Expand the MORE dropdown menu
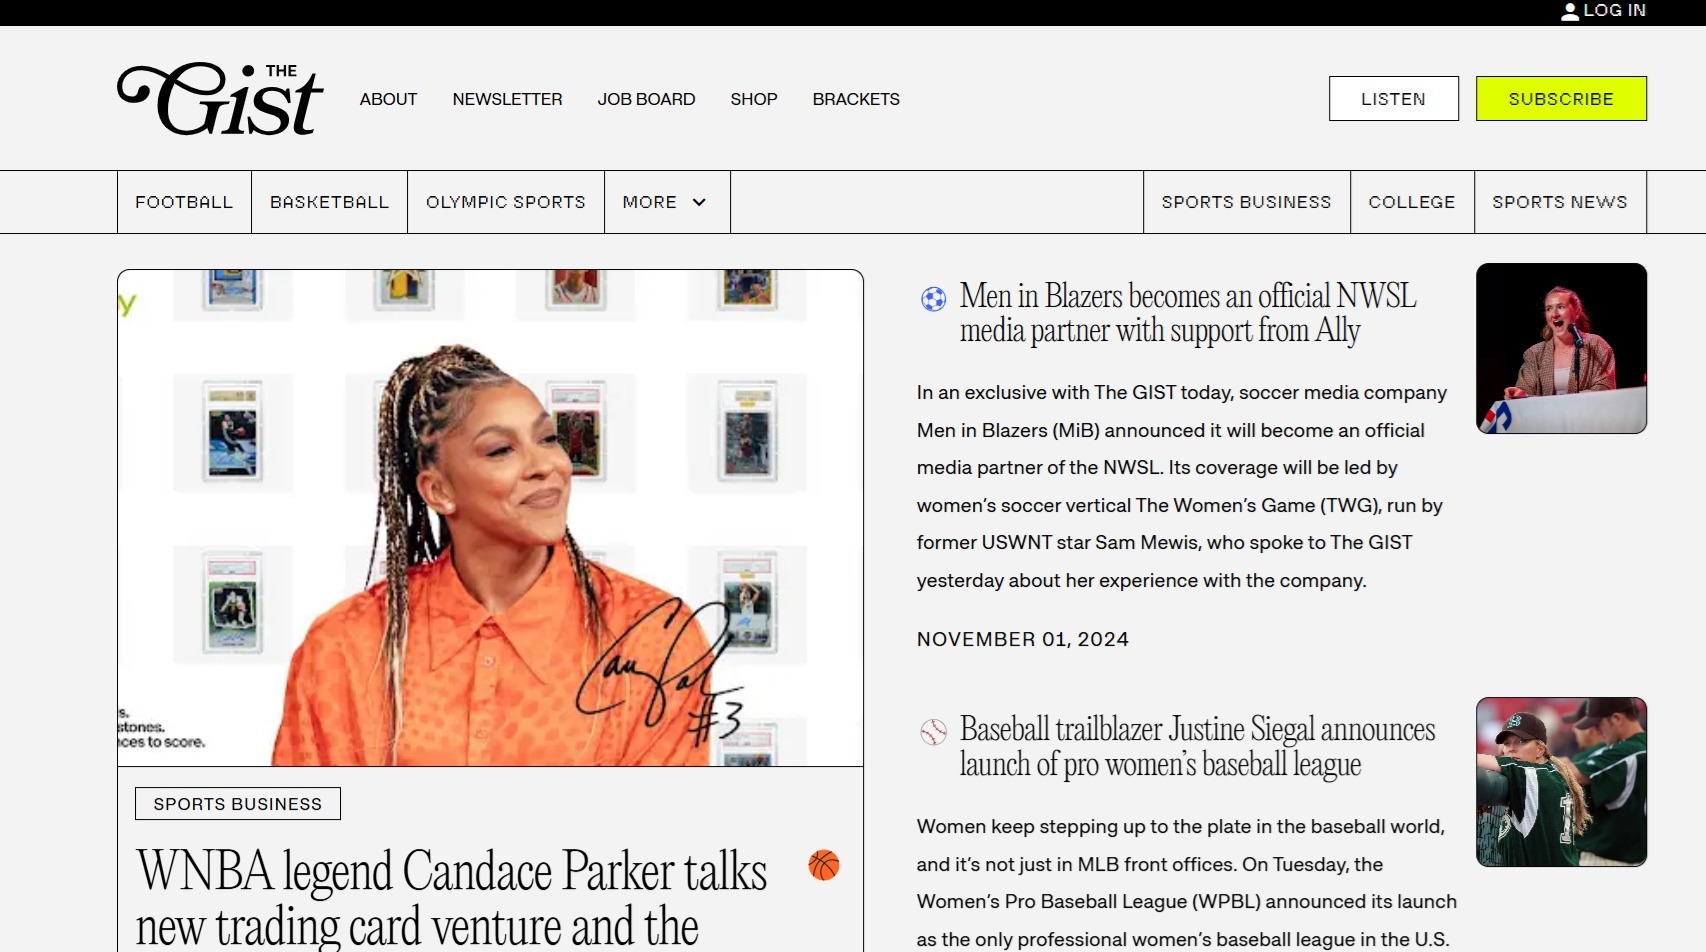The height and width of the screenshot is (952, 1706). click(x=667, y=202)
